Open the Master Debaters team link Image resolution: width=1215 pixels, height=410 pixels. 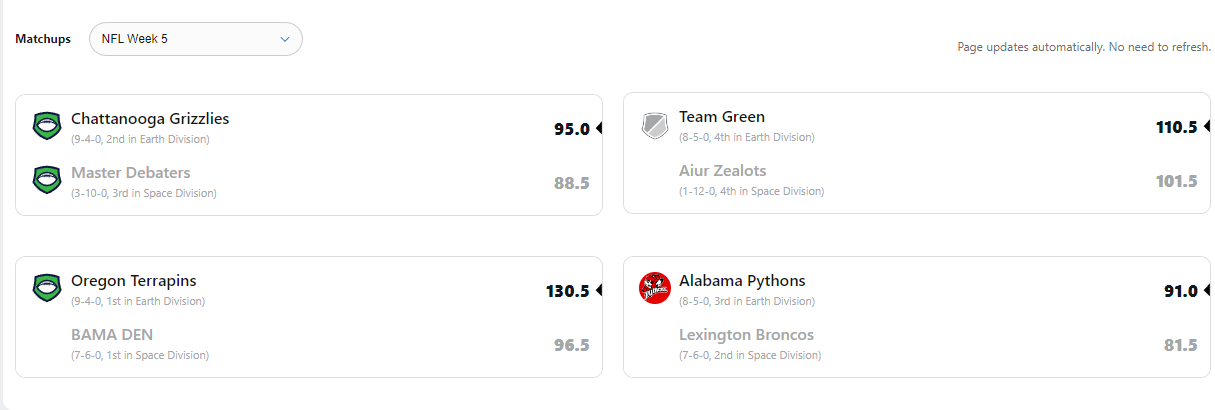click(131, 173)
